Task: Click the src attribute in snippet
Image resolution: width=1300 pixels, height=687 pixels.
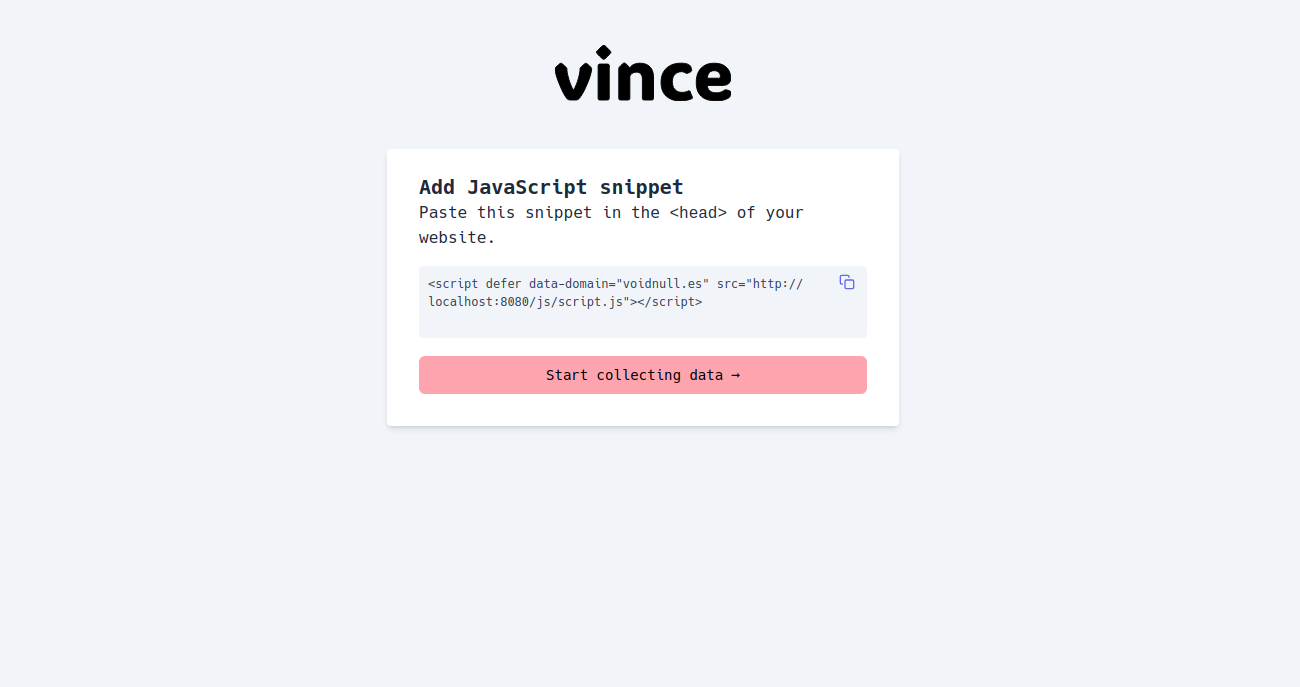Action: (728, 284)
